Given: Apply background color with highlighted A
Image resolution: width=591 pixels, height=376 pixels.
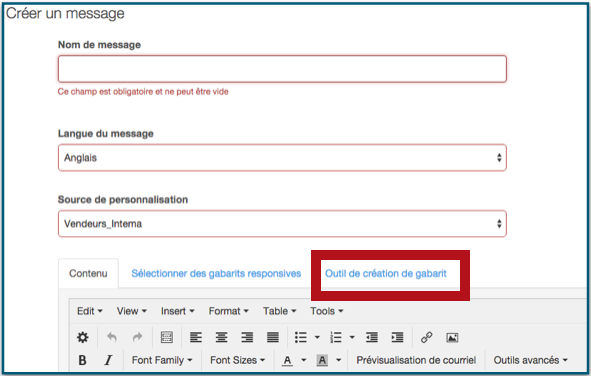Looking at the screenshot, I should point(322,361).
